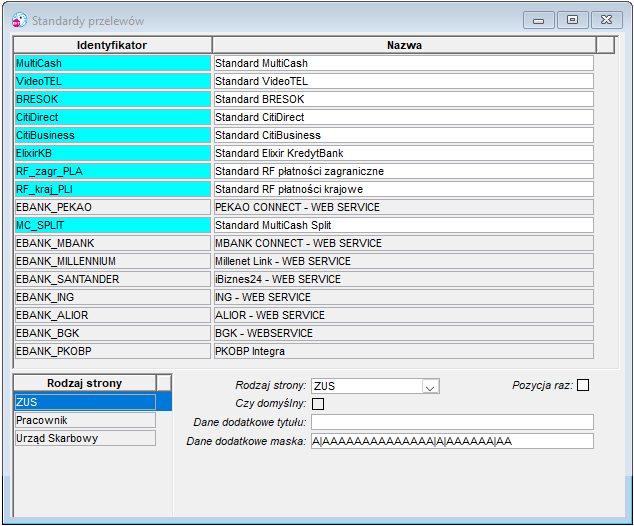Viewport: 634px width, 526px height.
Task: Click the Rodzaj strony column header
Action: (85, 383)
